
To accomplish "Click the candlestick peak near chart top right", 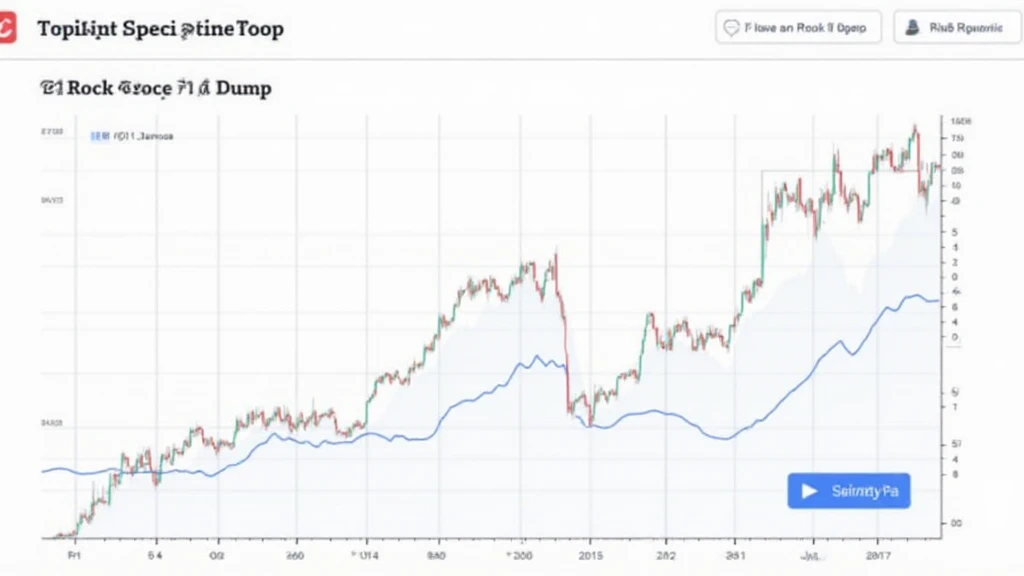I will click(915, 129).
